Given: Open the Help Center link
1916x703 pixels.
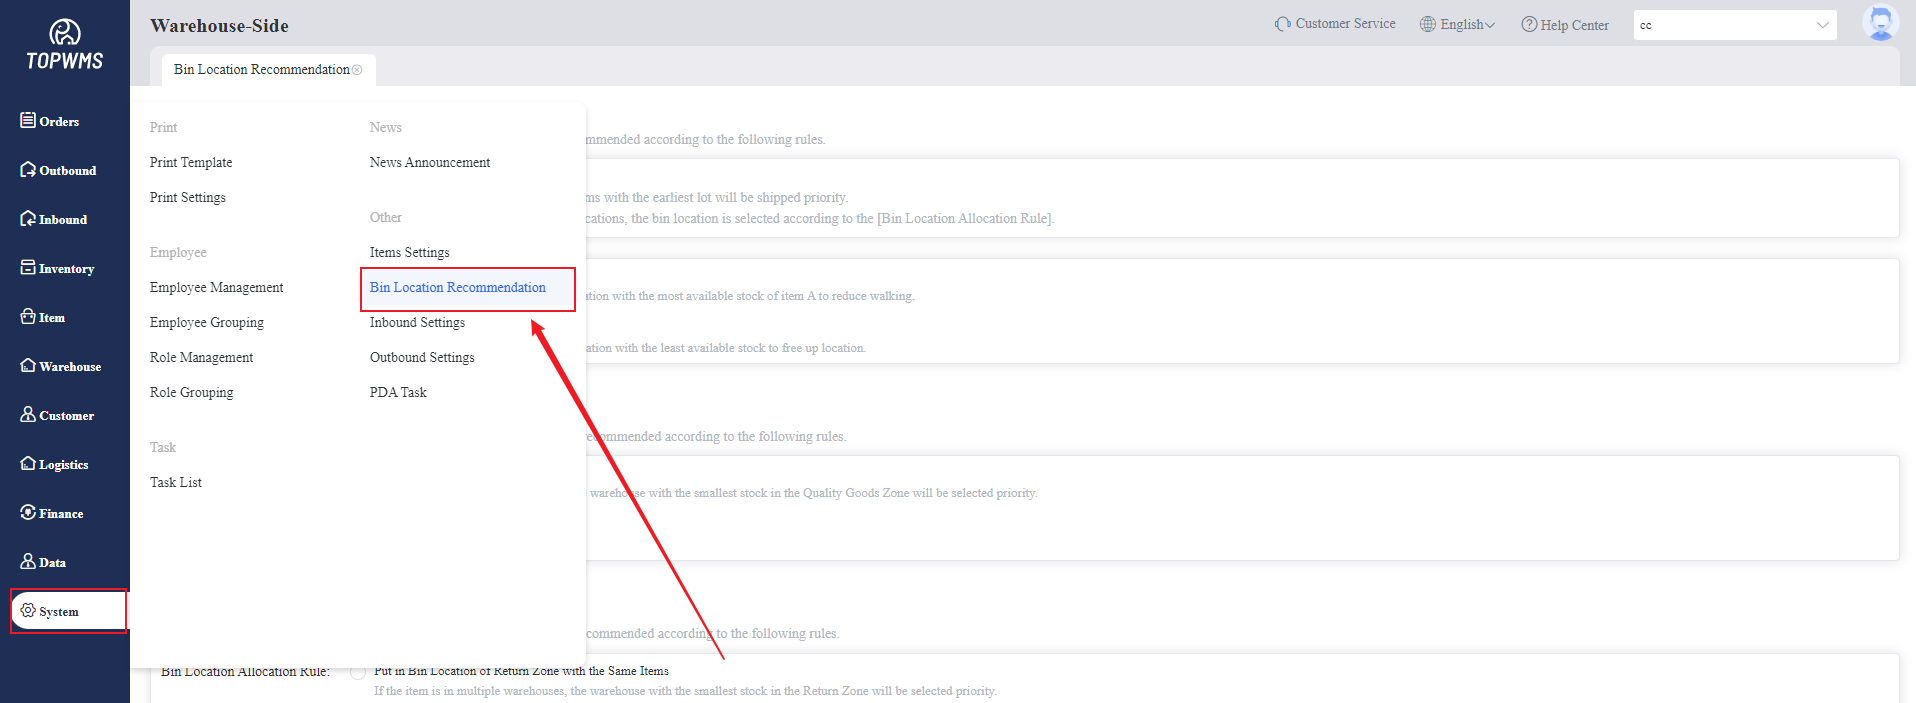Looking at the screenshot, I should [1565, 25].
